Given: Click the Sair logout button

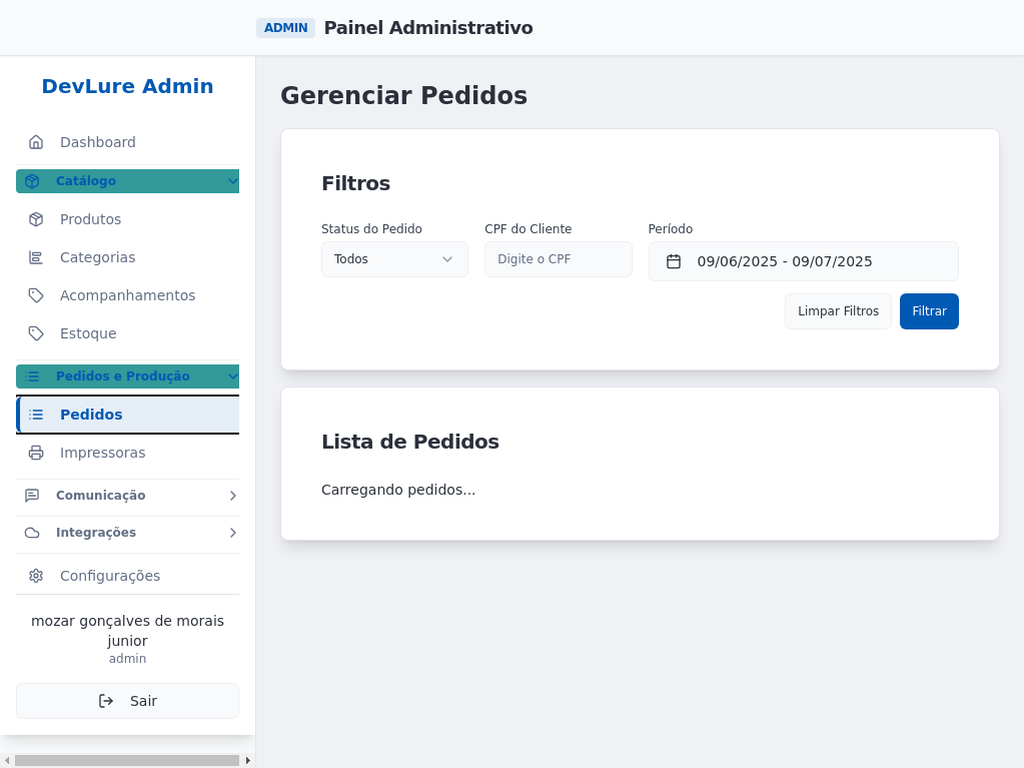Looking at the screenshot, I should point(128,701).
